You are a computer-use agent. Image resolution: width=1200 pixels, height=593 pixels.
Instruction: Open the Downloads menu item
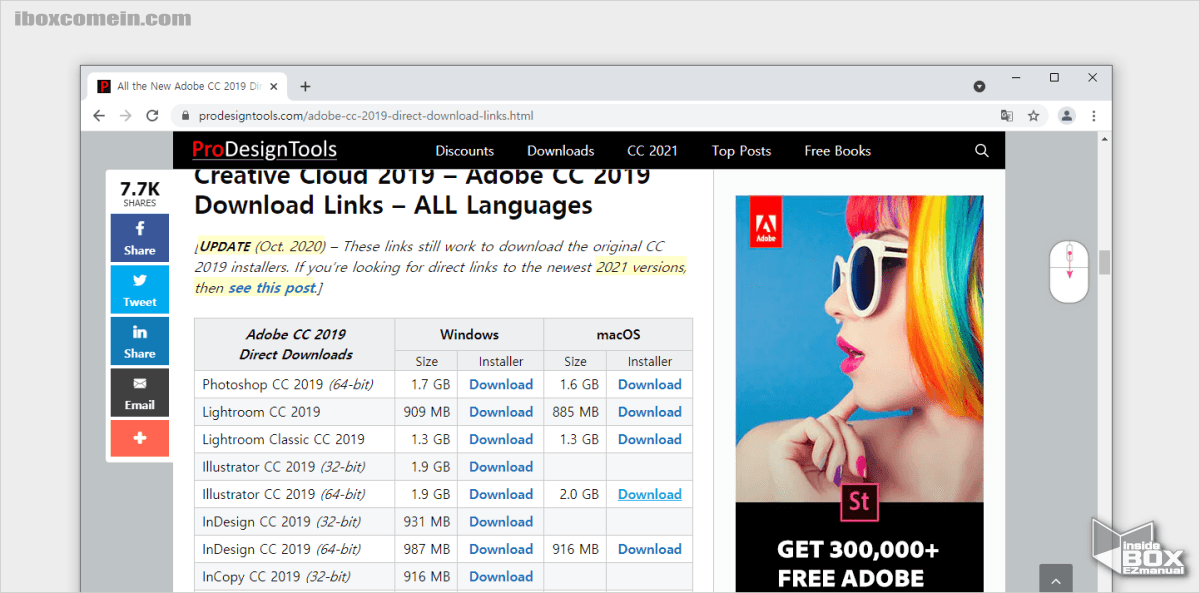pyautogui.click(x=560, y=151)
